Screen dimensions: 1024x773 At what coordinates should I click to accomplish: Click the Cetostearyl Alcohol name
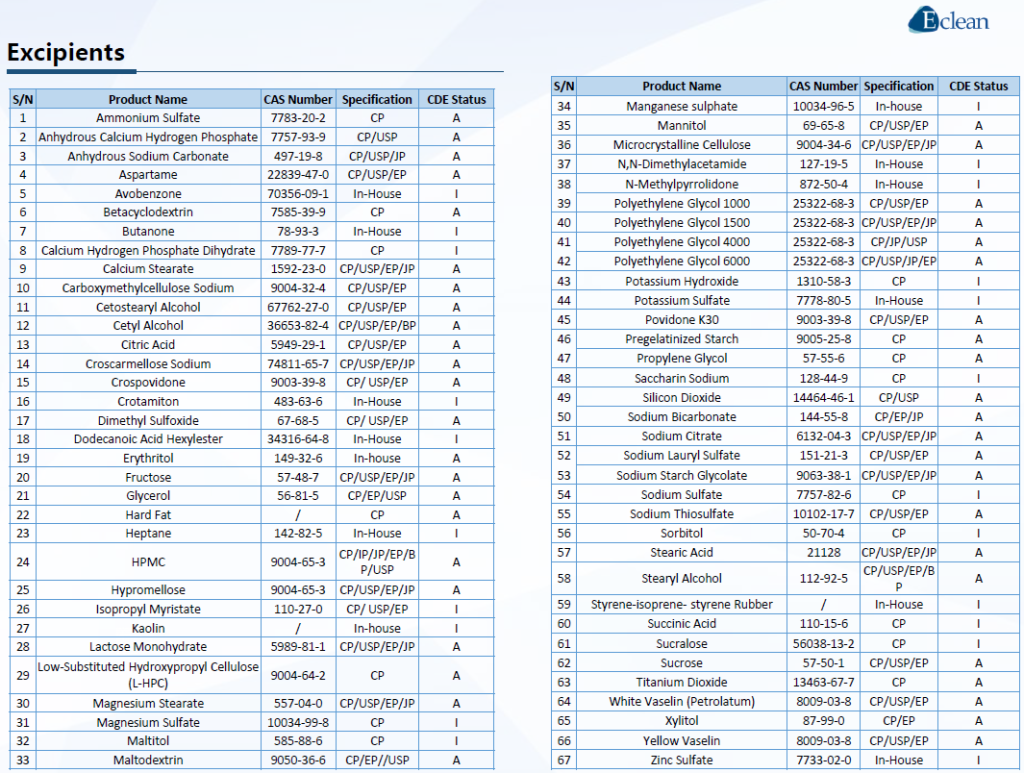[148, 307]
